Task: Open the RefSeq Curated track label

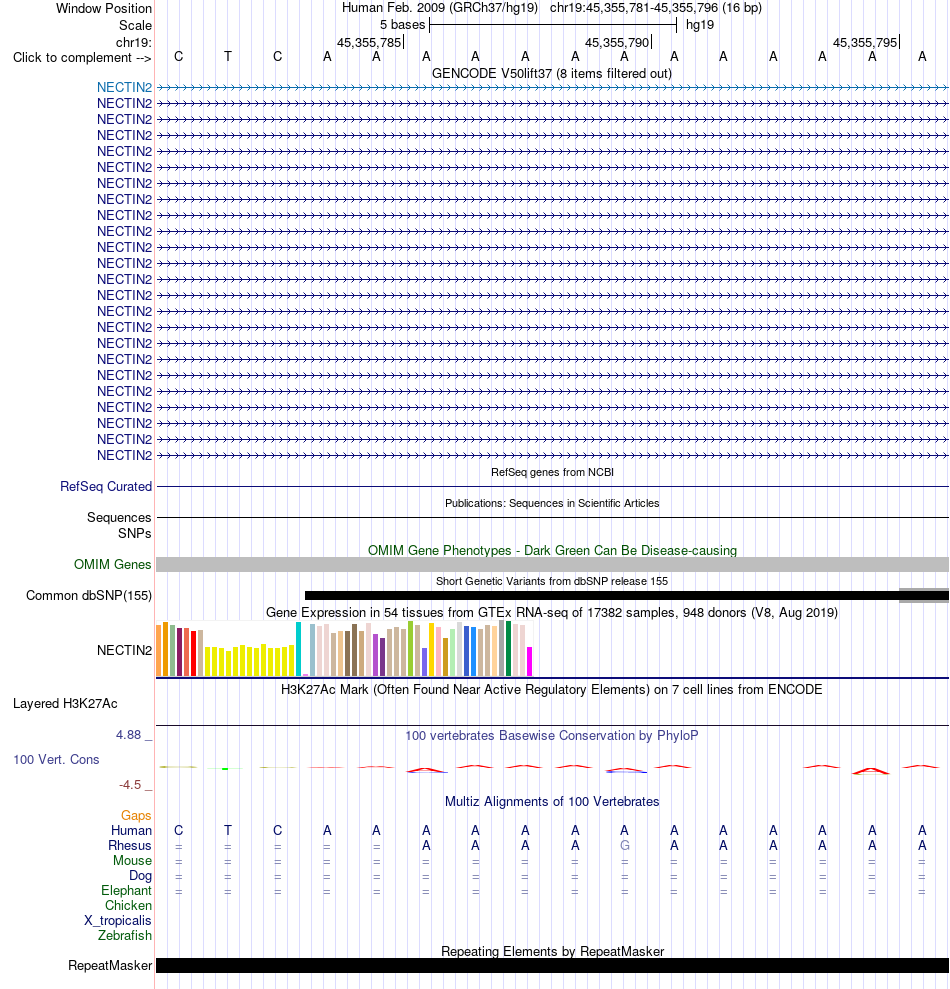Action: 106,486
